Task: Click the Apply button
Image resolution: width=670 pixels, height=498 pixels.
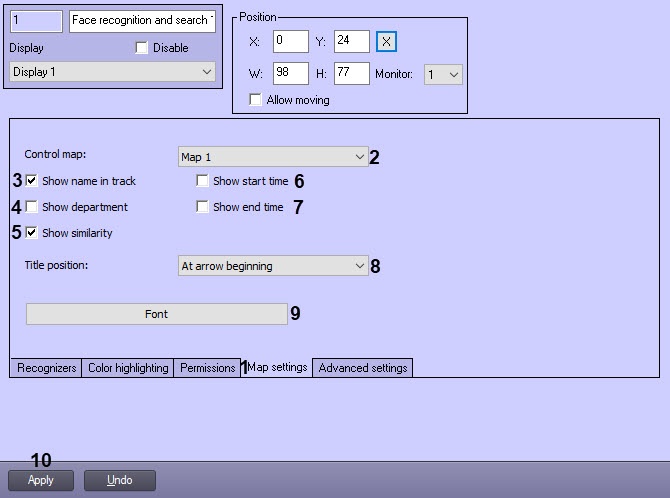Action: click(x=41, y=480)
